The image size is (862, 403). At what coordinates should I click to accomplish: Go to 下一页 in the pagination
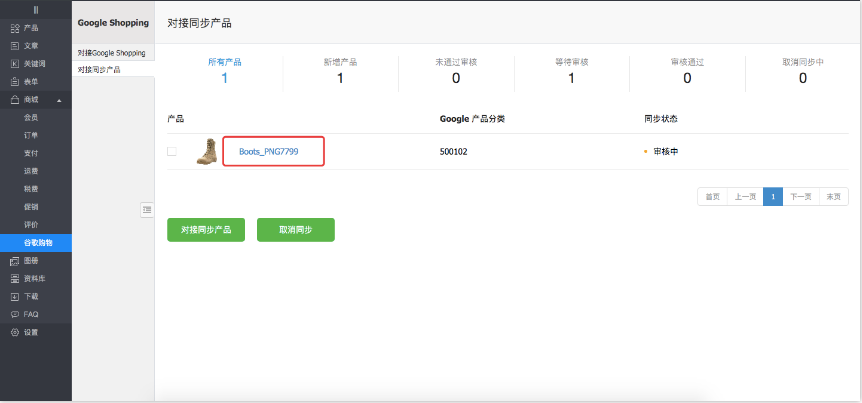click(x=800, y=196)
